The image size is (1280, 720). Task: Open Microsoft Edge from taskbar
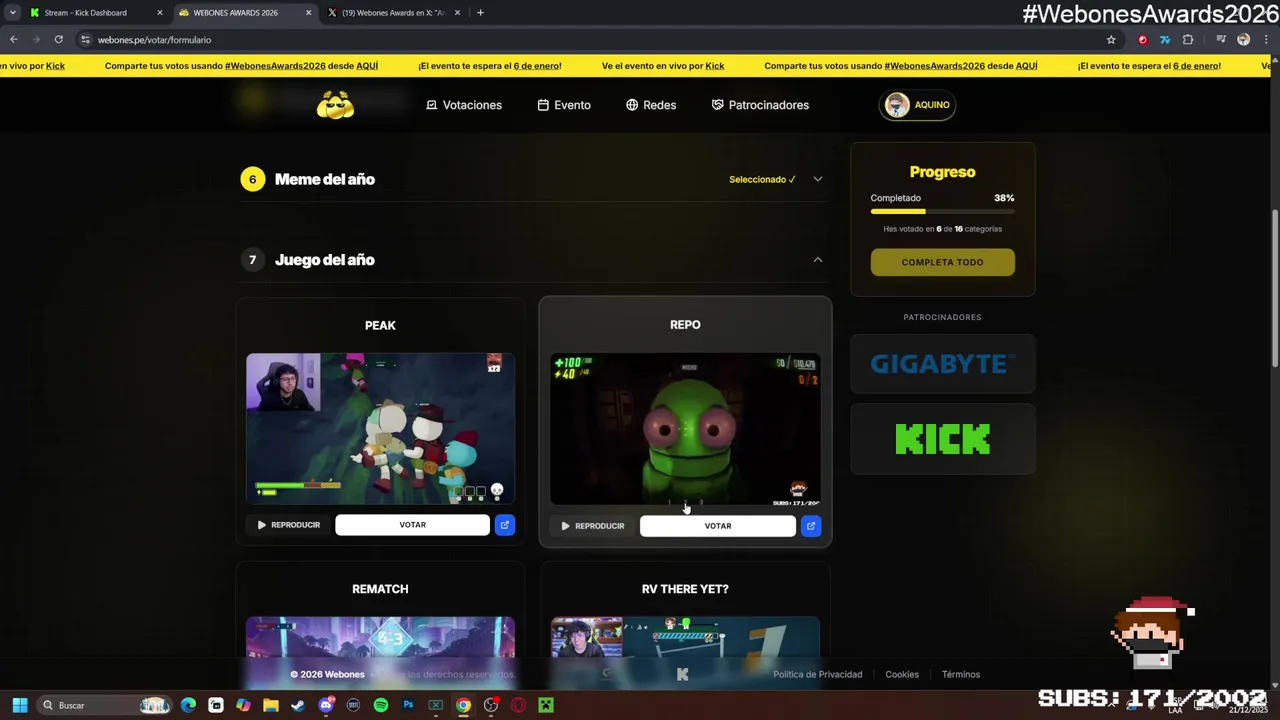[189, 705]
